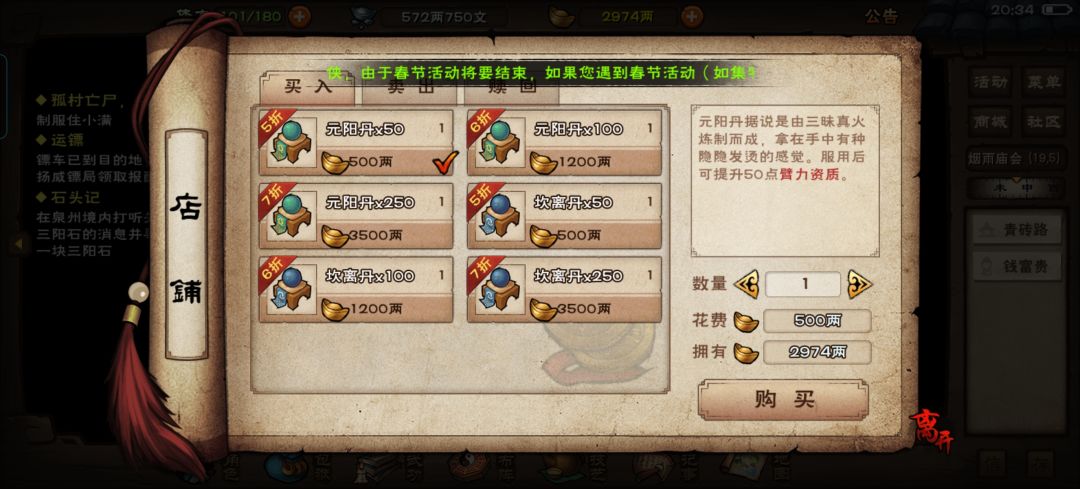
Task: Click the red 离开 leave icon
Action: point(931,430)
